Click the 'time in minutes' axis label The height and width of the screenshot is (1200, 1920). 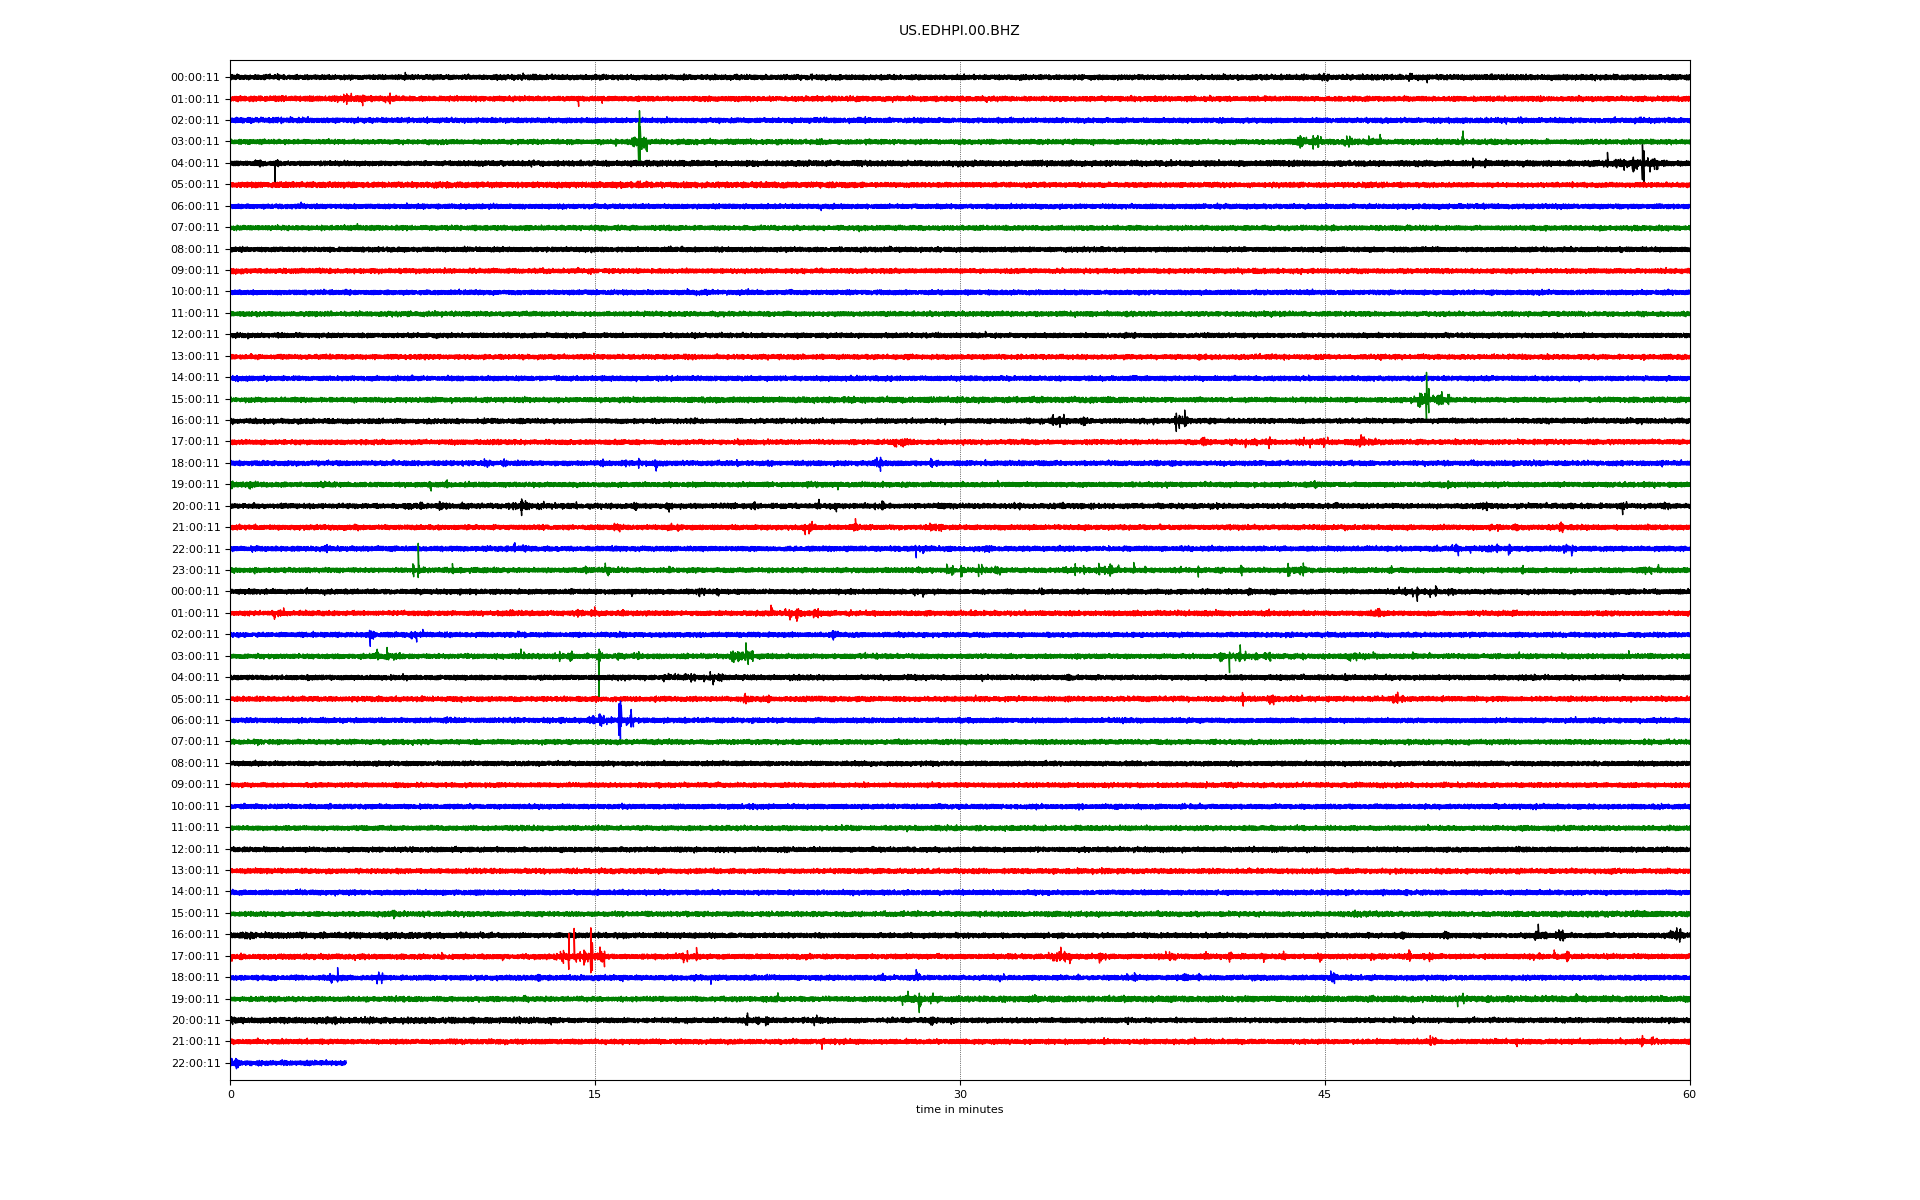click(x=958, y=1109)
